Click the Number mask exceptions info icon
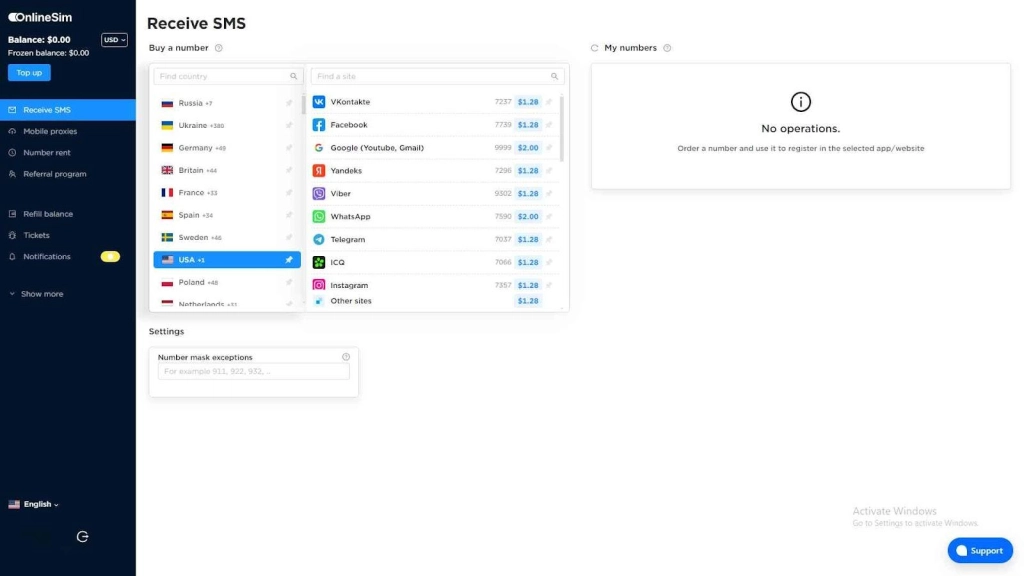The width and height of the screenshot is (1024, 576). pyautogui.click(x=346, y=357)
